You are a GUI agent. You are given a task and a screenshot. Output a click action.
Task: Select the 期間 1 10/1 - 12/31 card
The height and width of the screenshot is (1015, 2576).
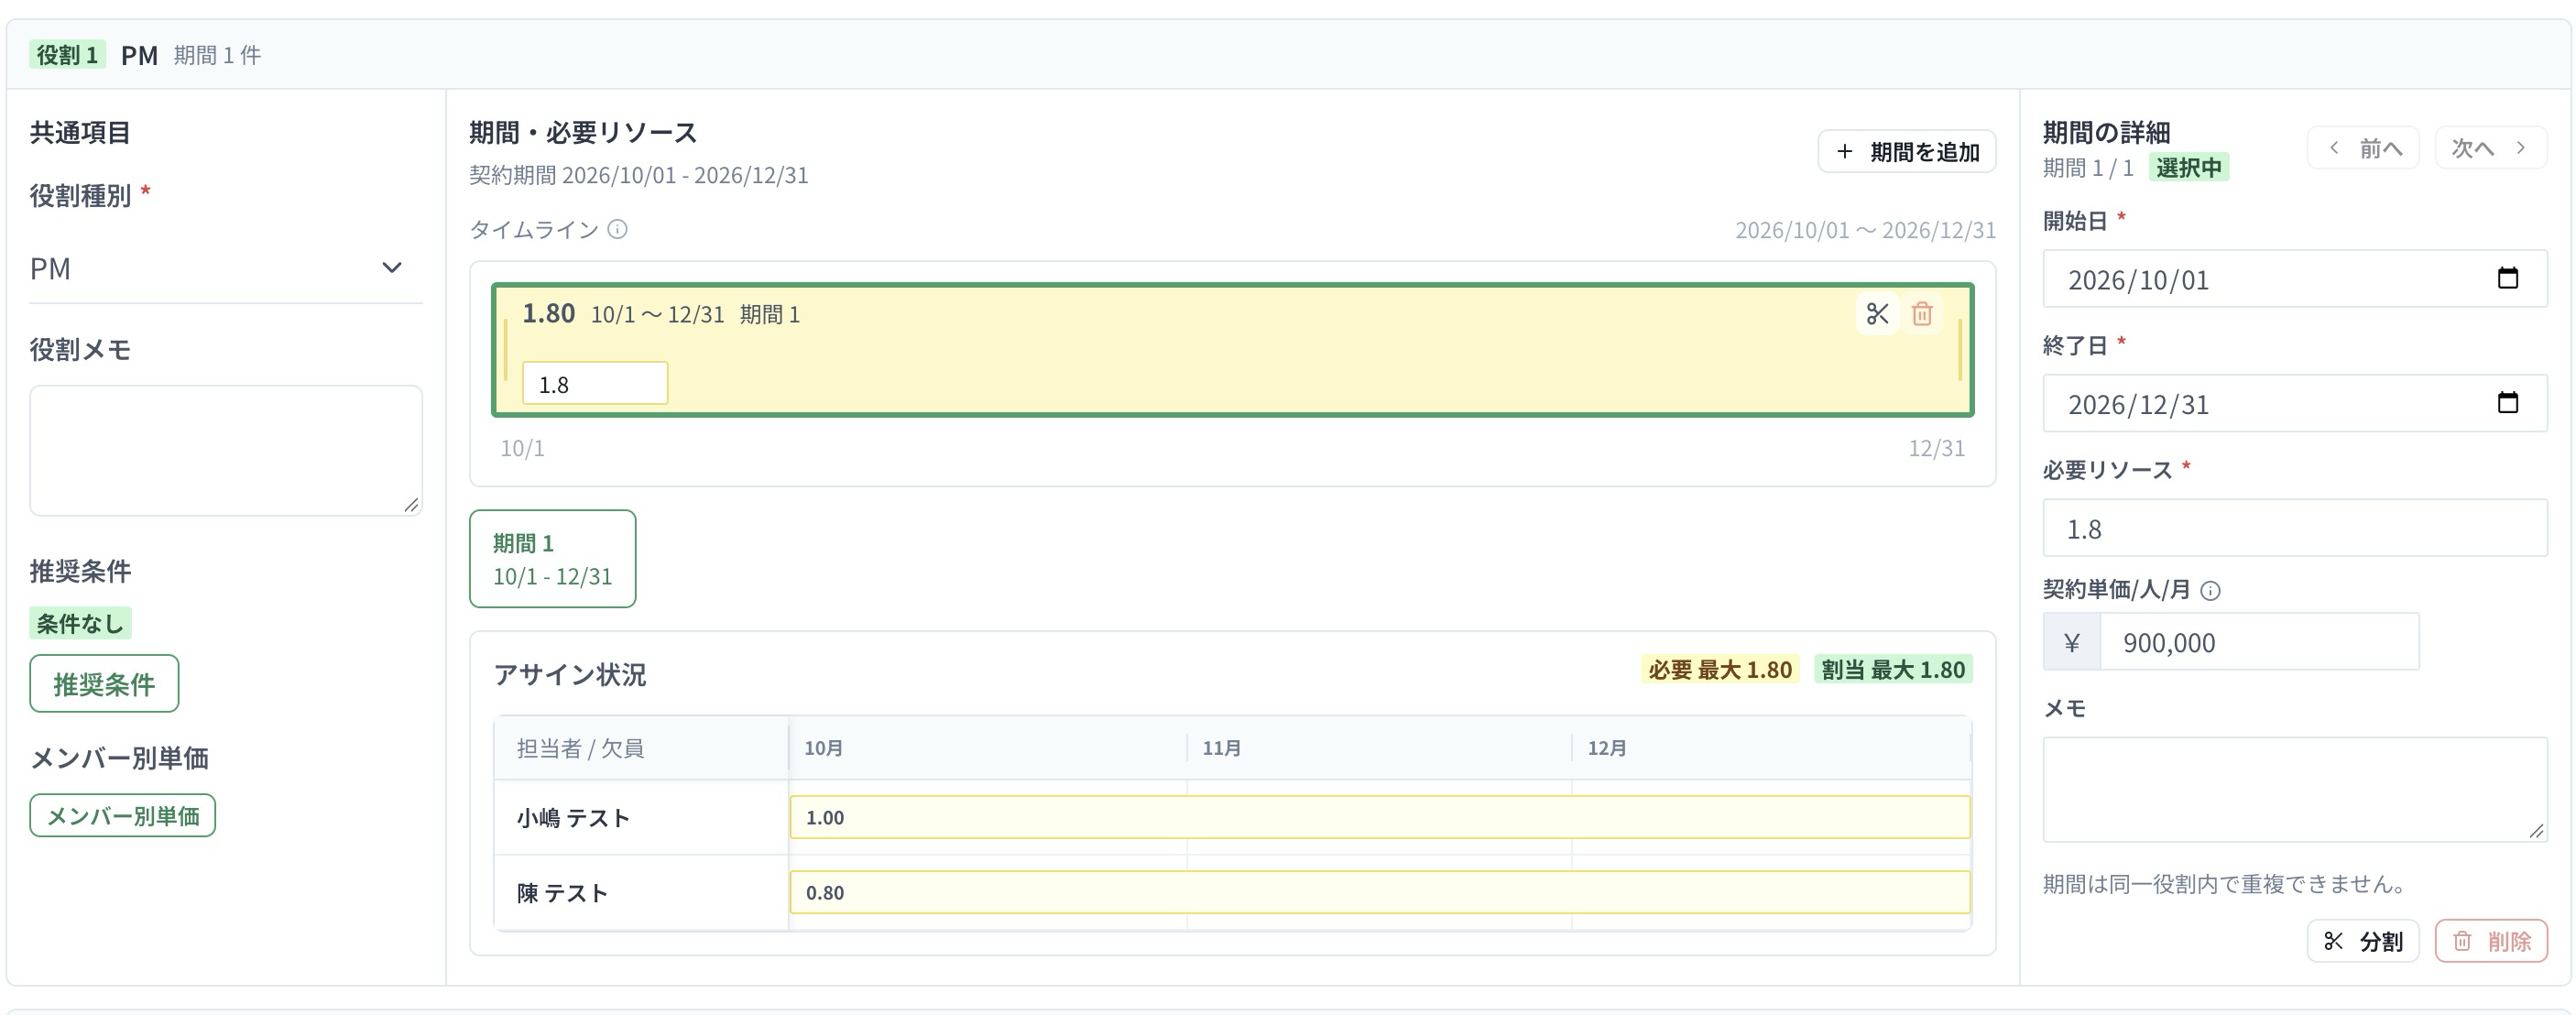(x=553, y=559)
